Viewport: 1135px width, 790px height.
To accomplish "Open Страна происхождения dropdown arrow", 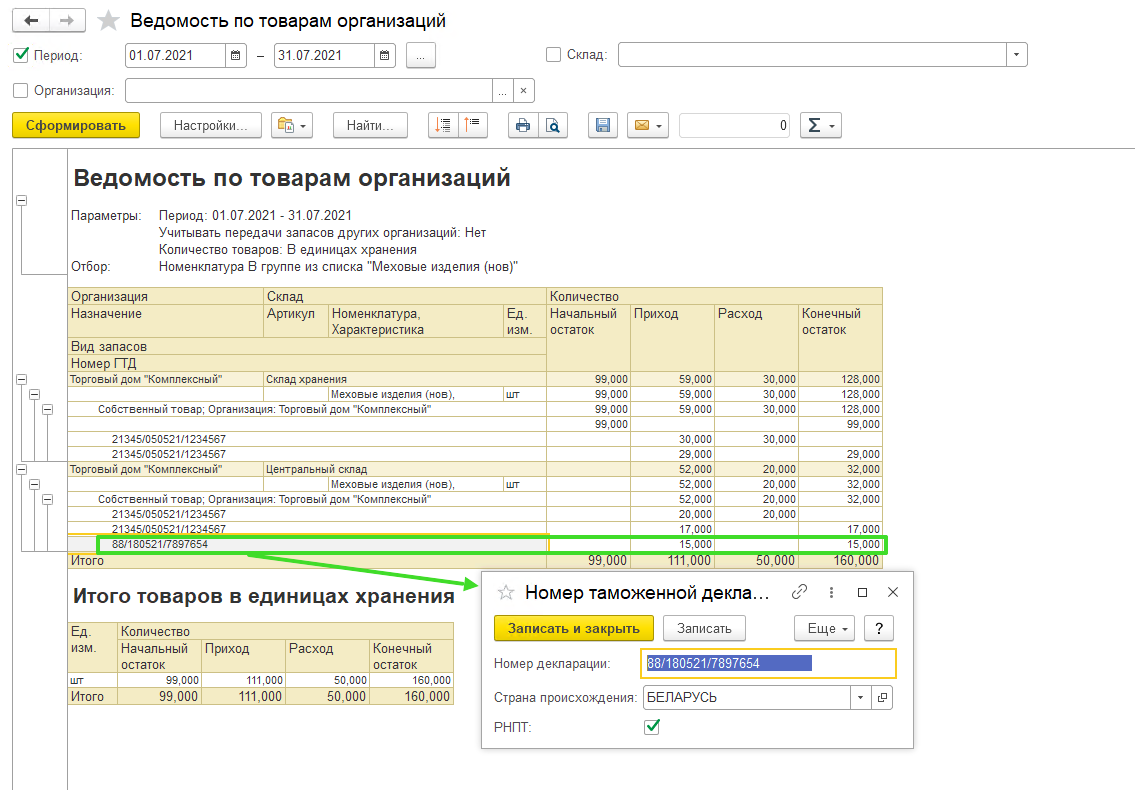I will point(860,698).
